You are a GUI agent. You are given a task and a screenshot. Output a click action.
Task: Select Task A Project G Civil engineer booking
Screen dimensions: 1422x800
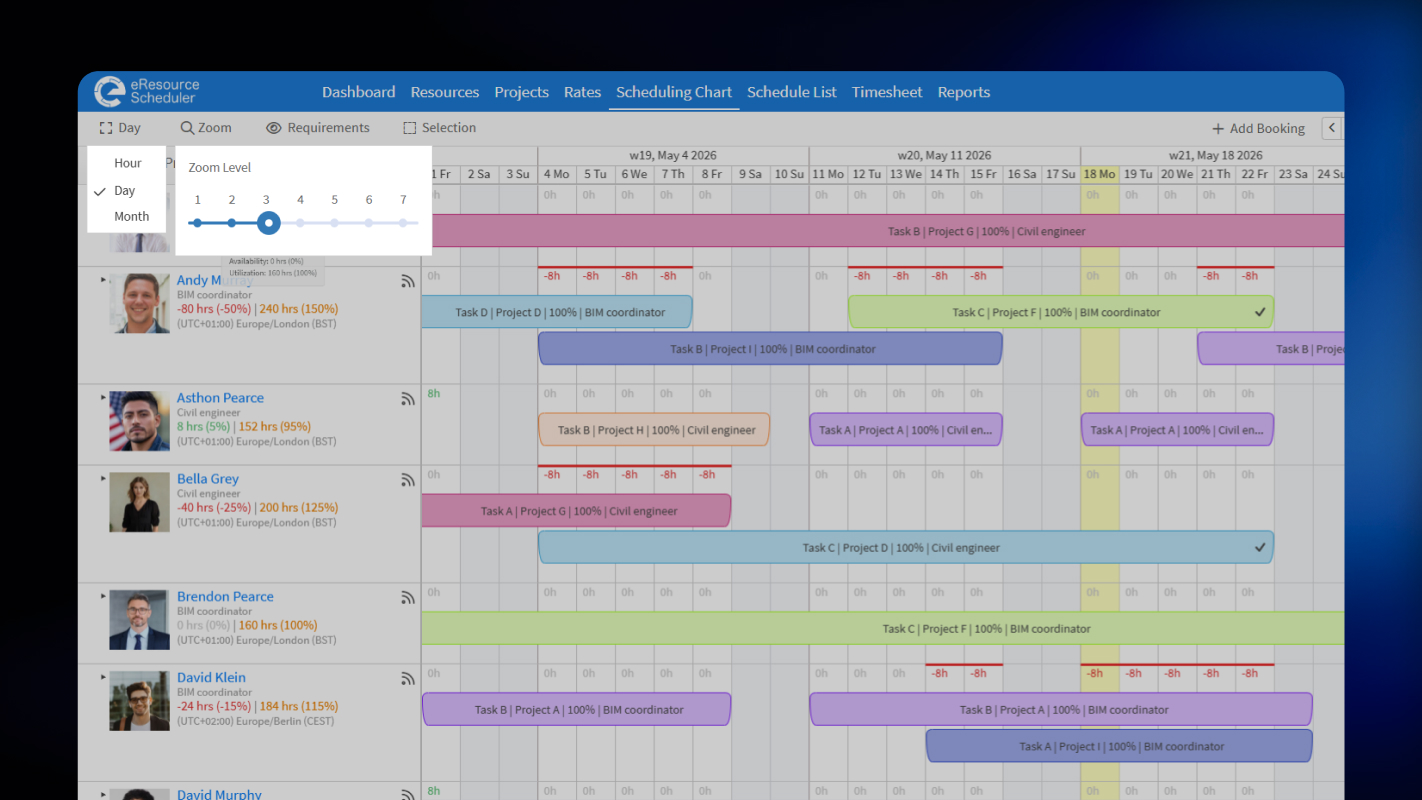(576, 511)
